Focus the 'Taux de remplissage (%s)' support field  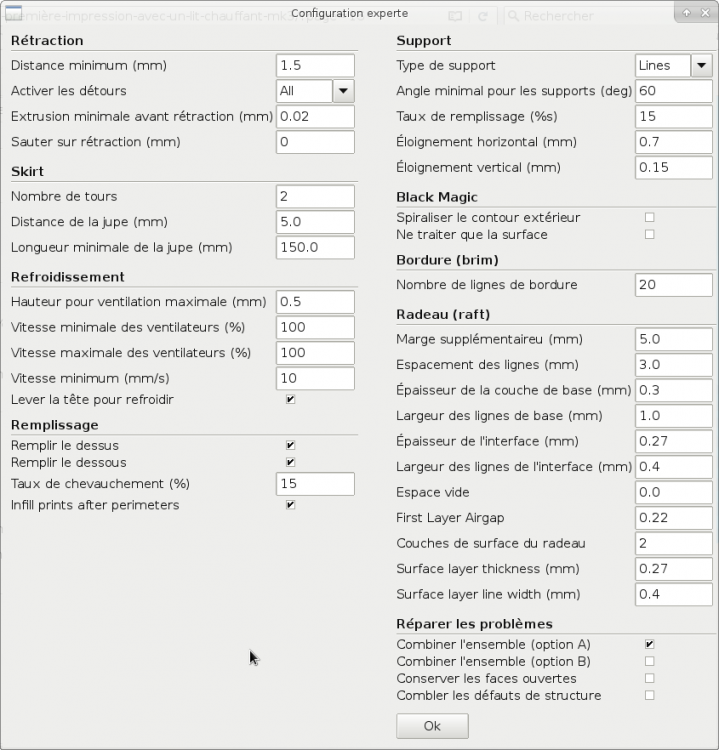674,117
